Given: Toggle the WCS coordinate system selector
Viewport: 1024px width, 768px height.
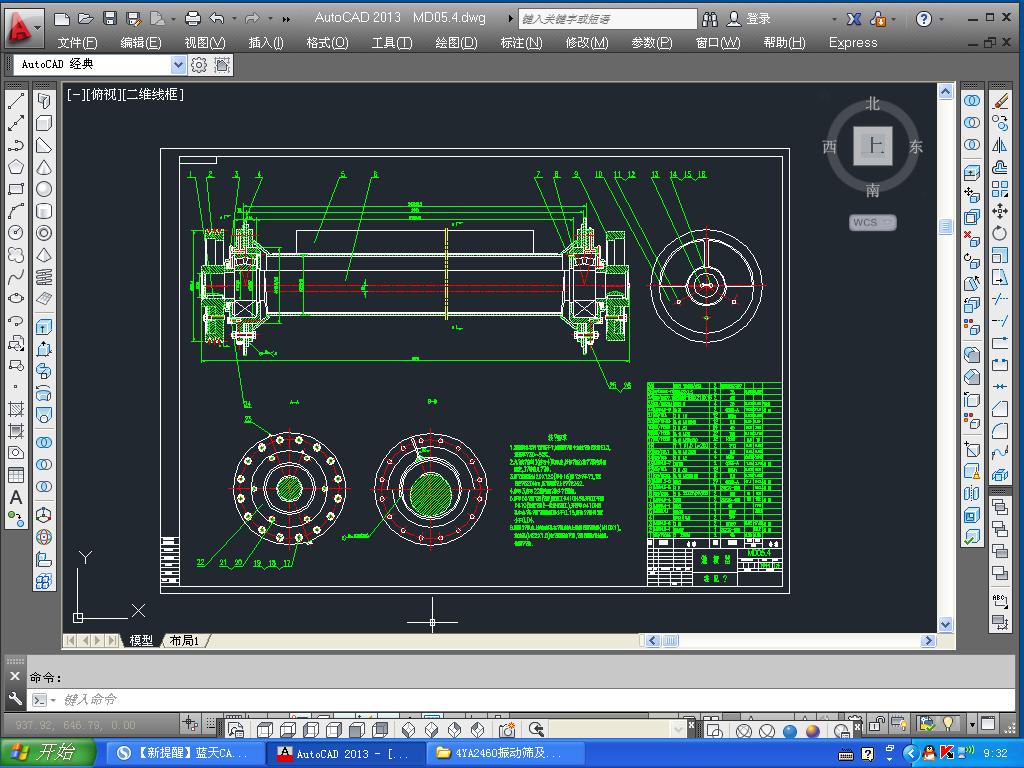Looking at the screenshot, I should [873, 223].
